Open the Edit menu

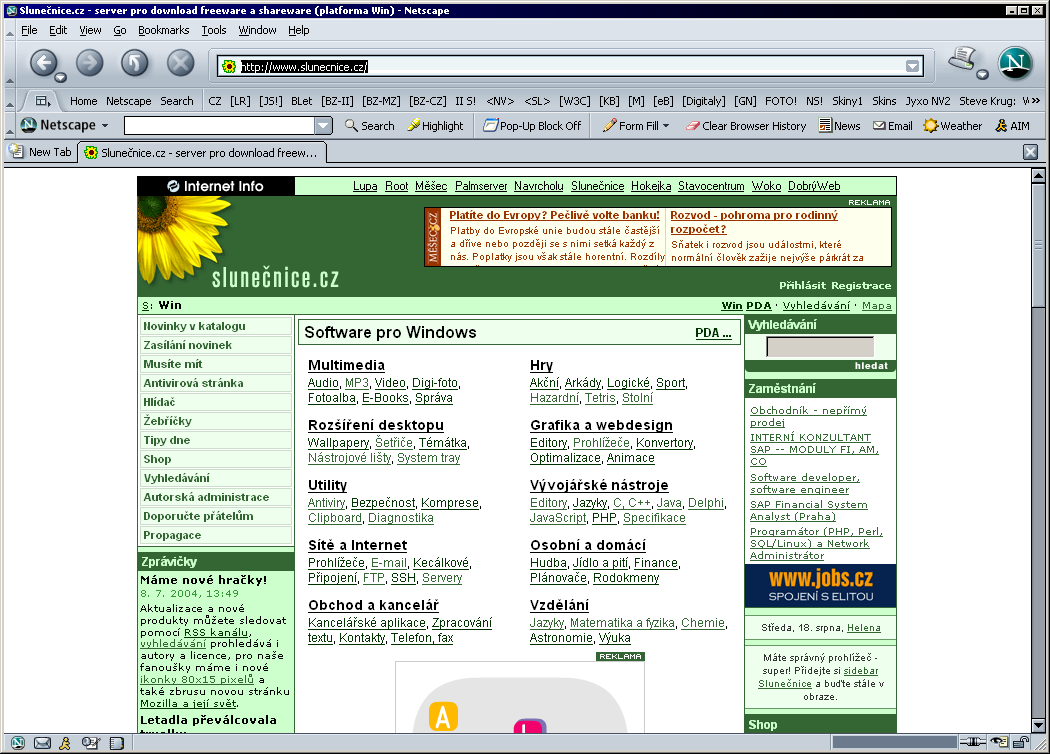point(58,30)
